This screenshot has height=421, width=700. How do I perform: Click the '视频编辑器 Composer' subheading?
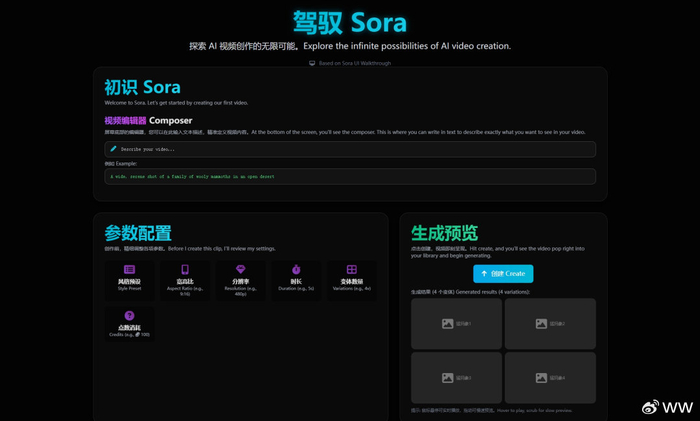tap(148, 121)
